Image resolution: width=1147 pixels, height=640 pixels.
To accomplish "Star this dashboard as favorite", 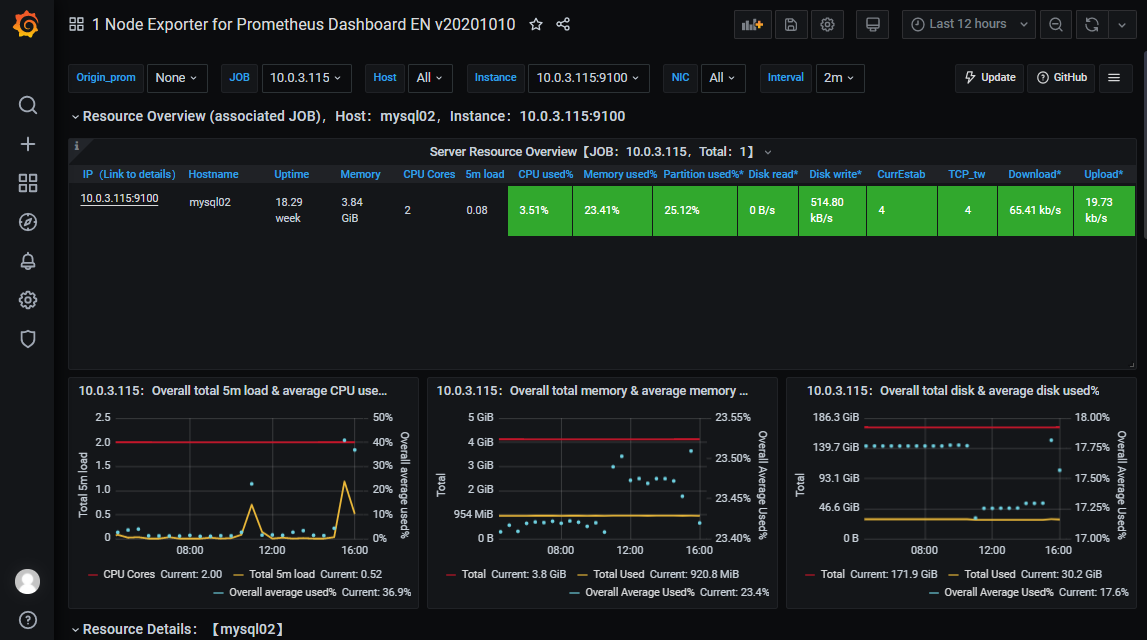I will tap(536, 24).
